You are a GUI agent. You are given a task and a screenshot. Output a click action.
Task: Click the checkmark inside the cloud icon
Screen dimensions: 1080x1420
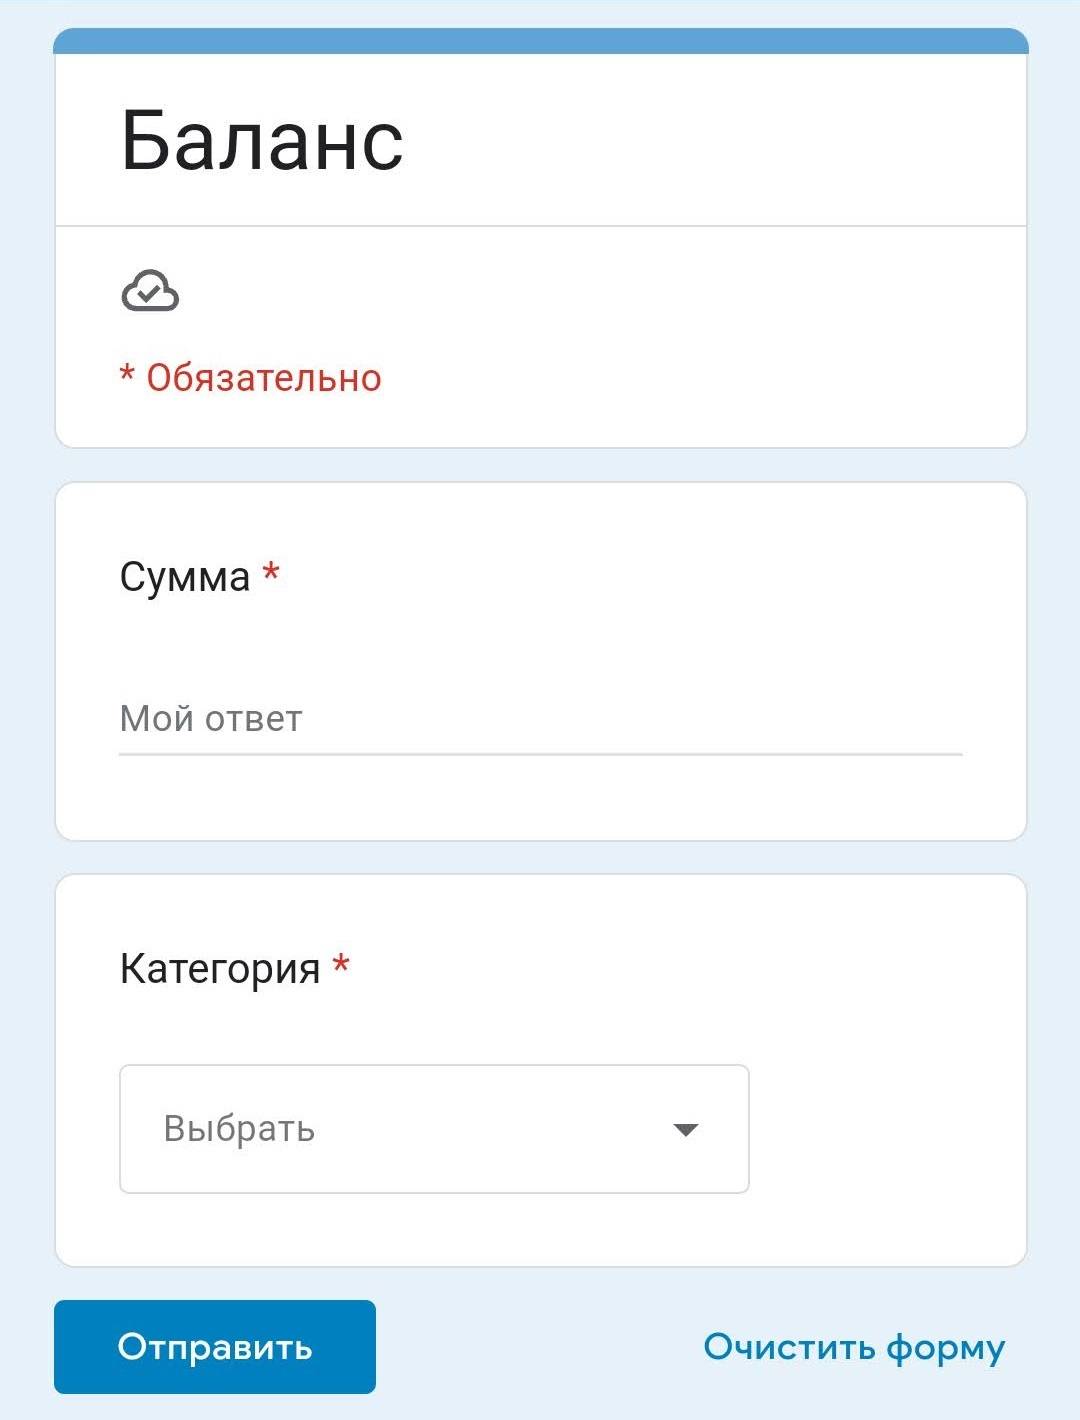[149, 295]
